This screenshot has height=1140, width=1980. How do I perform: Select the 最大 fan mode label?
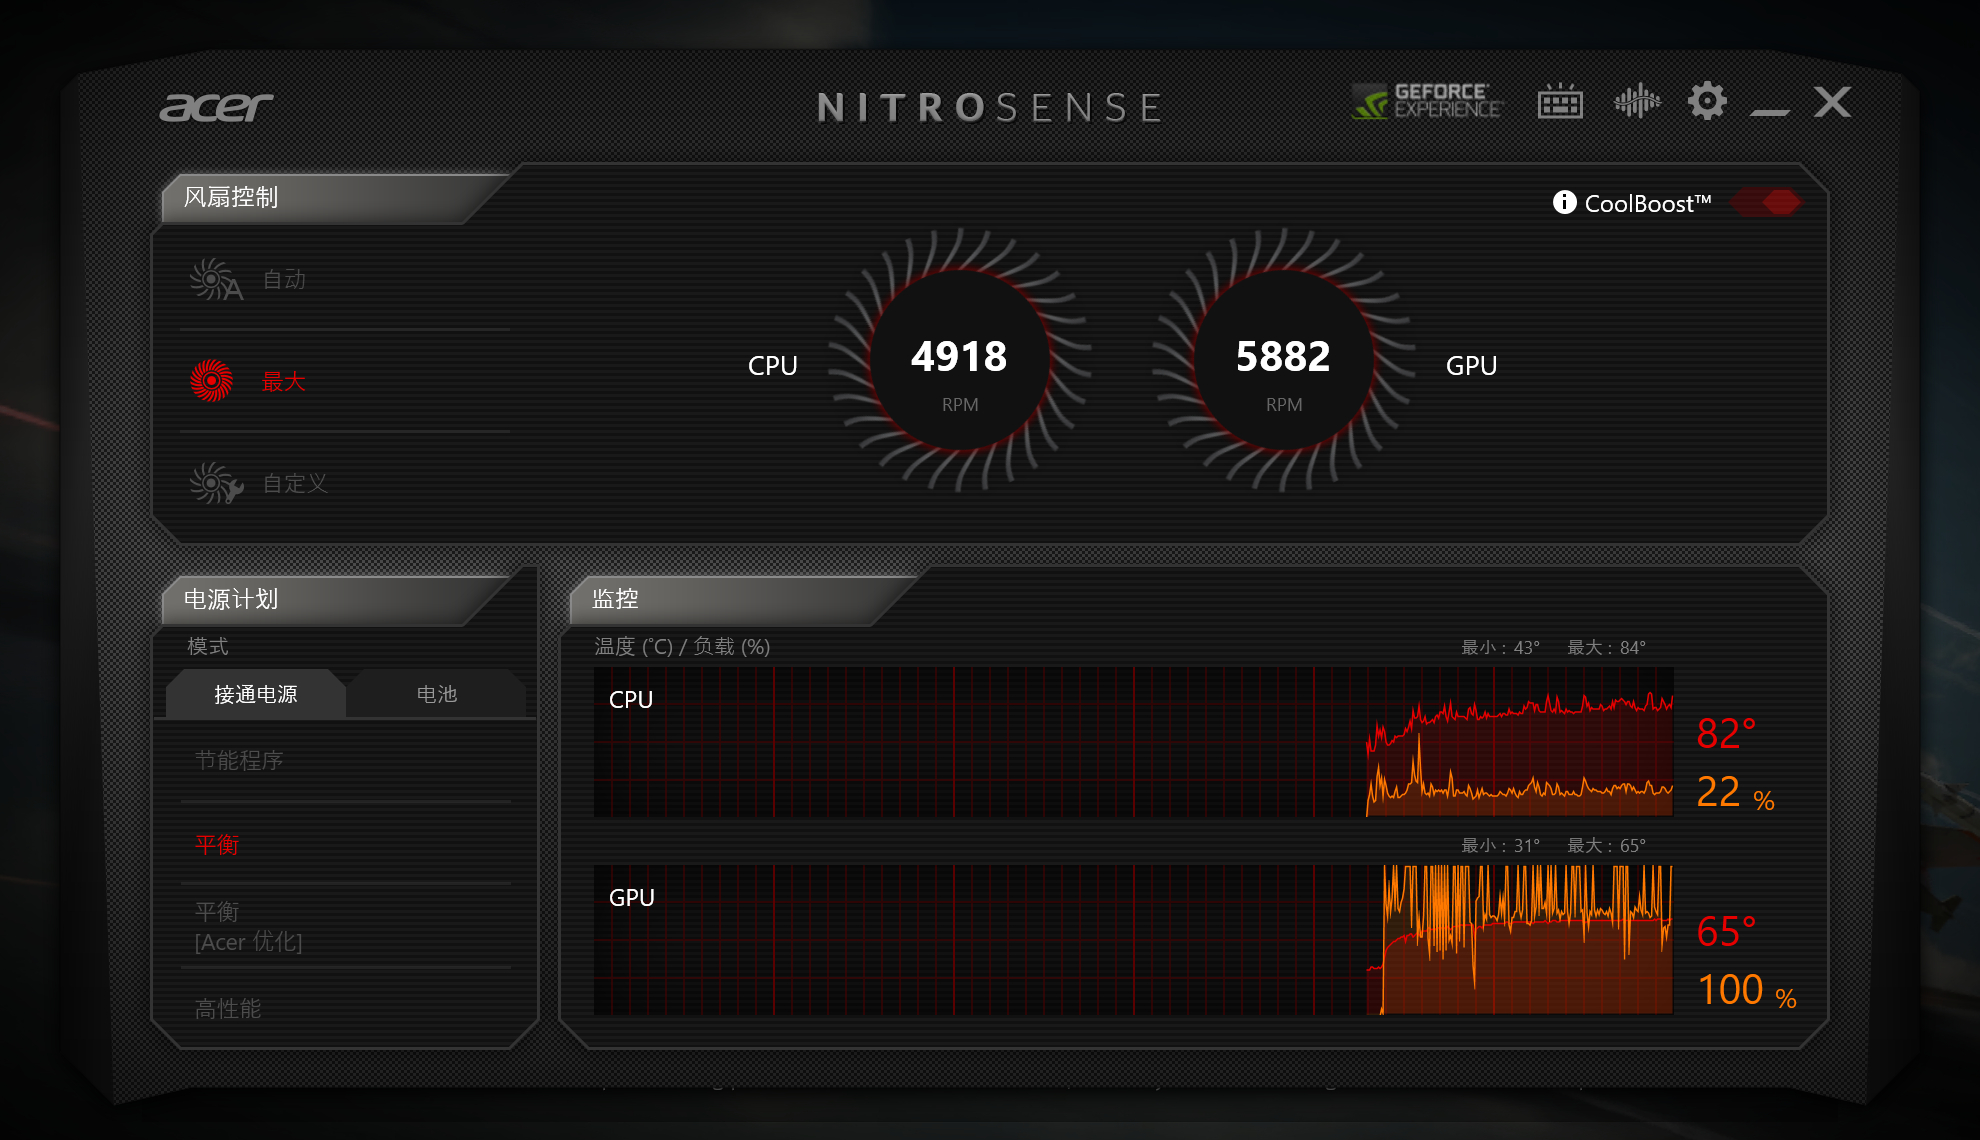point(283,382)
